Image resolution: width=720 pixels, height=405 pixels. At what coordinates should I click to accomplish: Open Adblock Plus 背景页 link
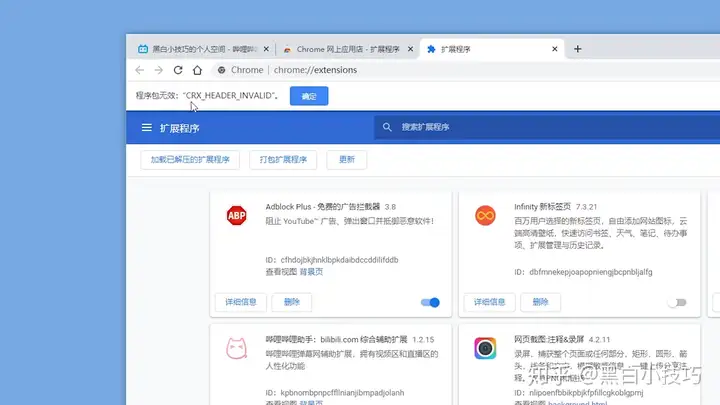click(x=311, y=272)
